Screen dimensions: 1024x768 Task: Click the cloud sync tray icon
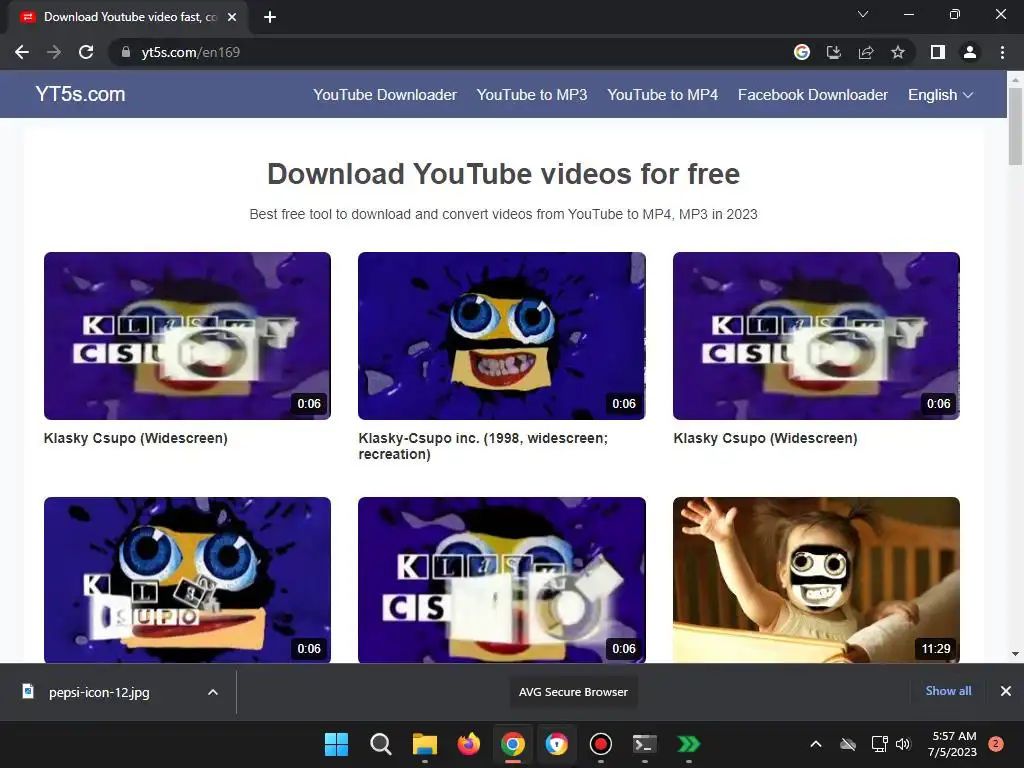pos(848,744)
